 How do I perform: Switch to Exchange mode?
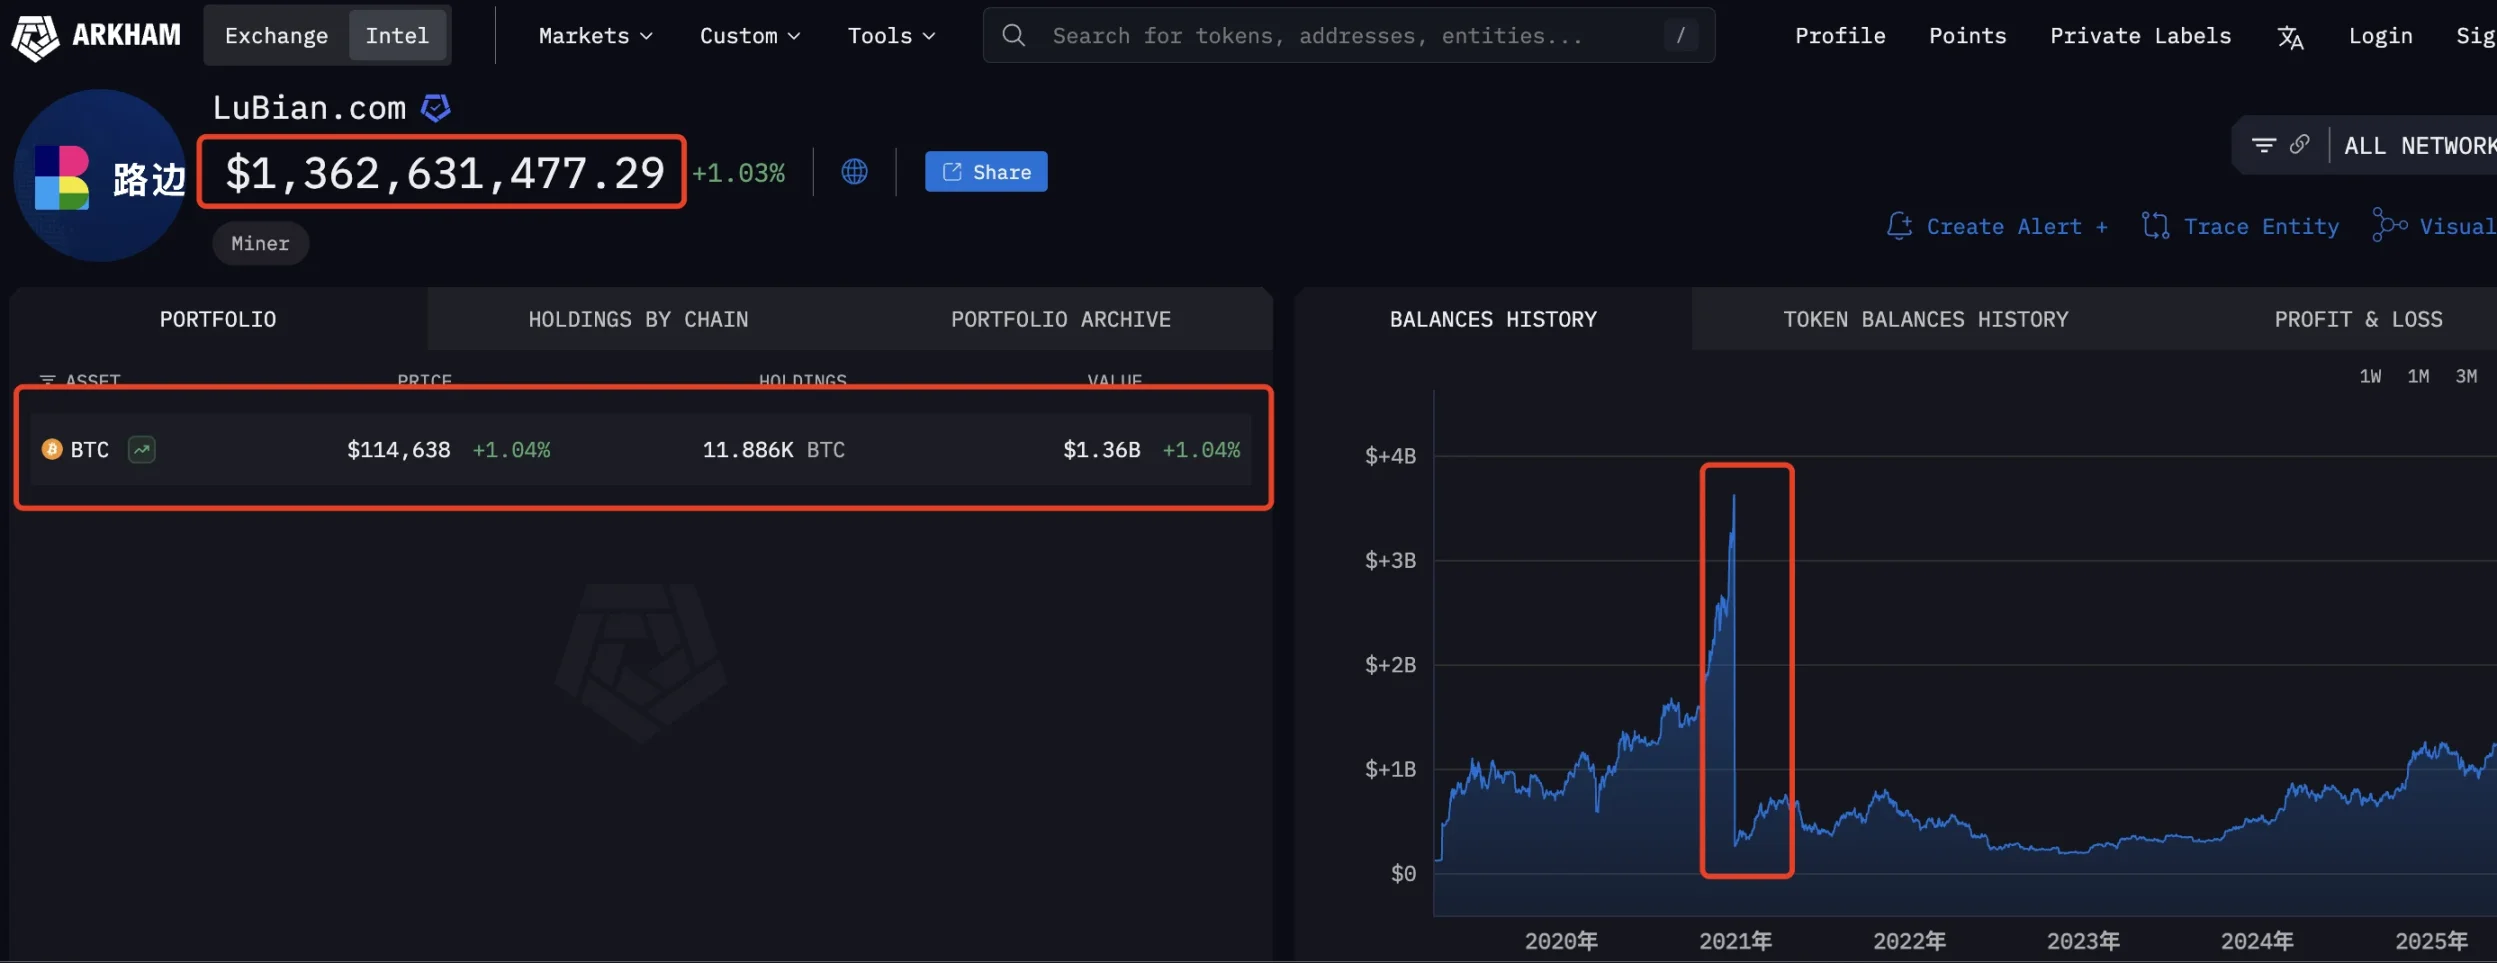coord(276,34)
